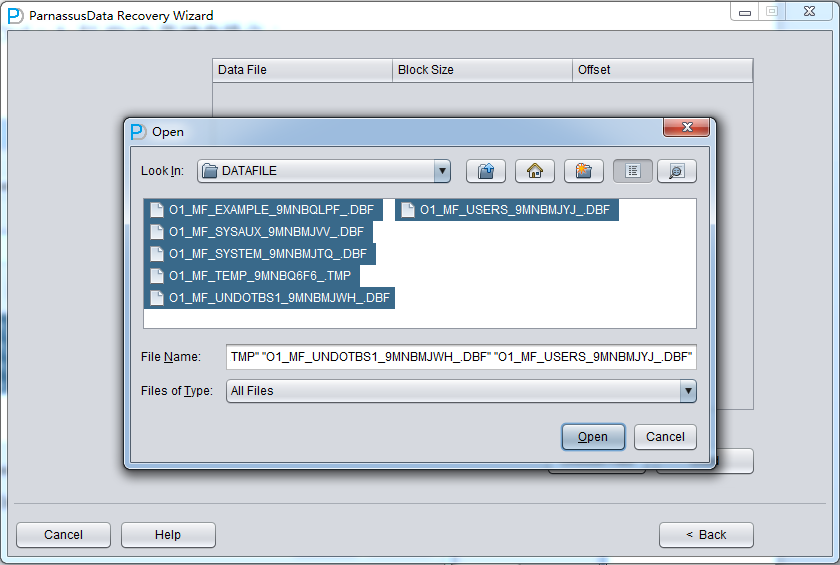Click the File Name input field
840x565 pixels.
pos(461,357)
